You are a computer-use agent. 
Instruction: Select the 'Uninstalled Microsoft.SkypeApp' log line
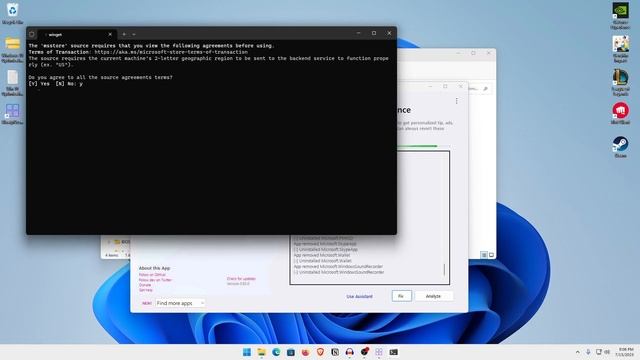(326, 249)
